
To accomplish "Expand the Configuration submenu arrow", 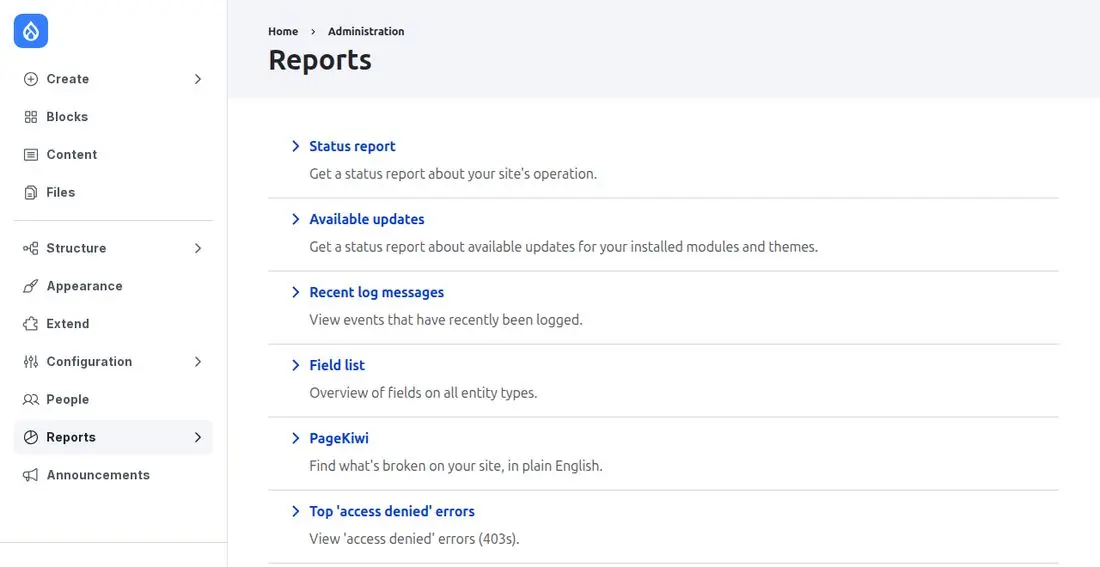I will (x=198, y=362).
